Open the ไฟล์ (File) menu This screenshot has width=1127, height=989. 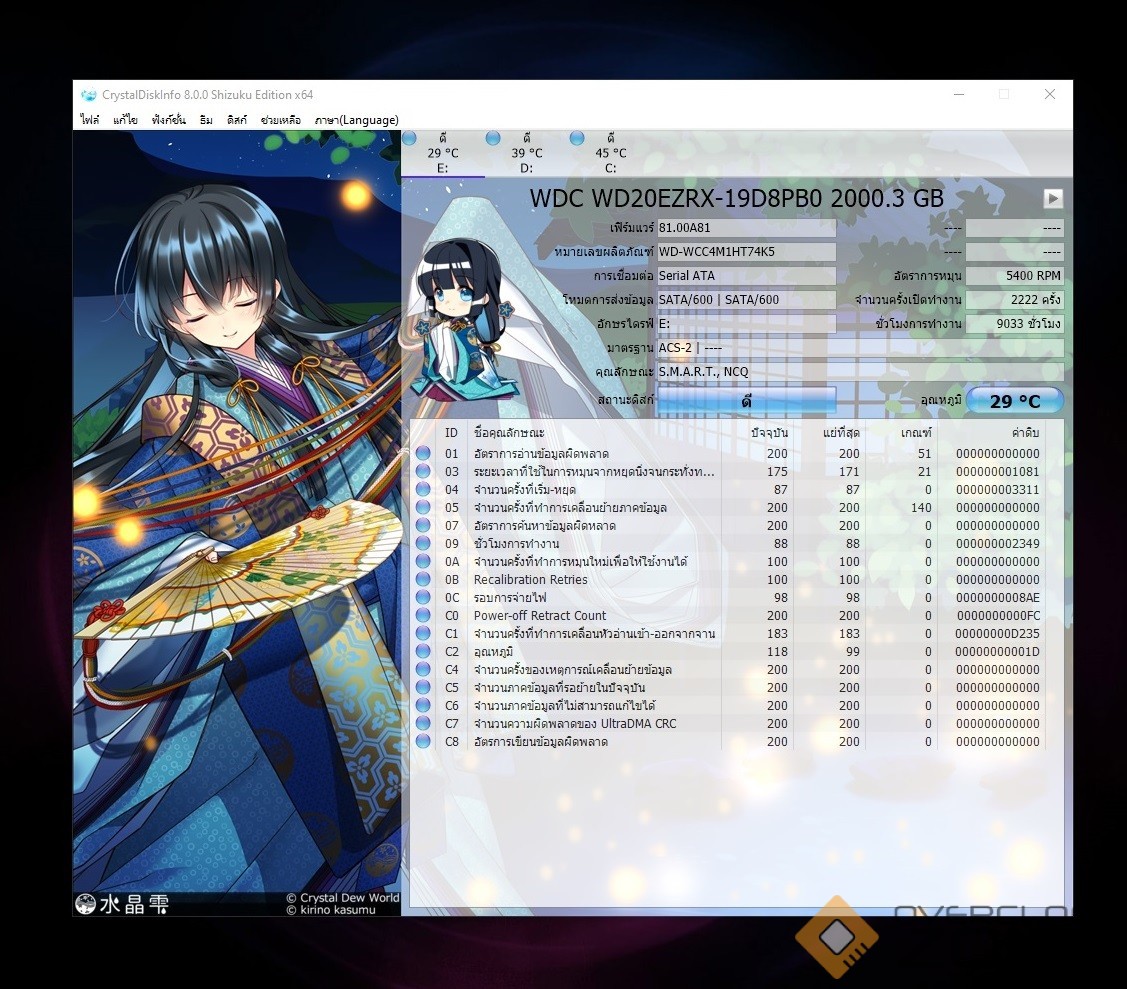[90, 120]
